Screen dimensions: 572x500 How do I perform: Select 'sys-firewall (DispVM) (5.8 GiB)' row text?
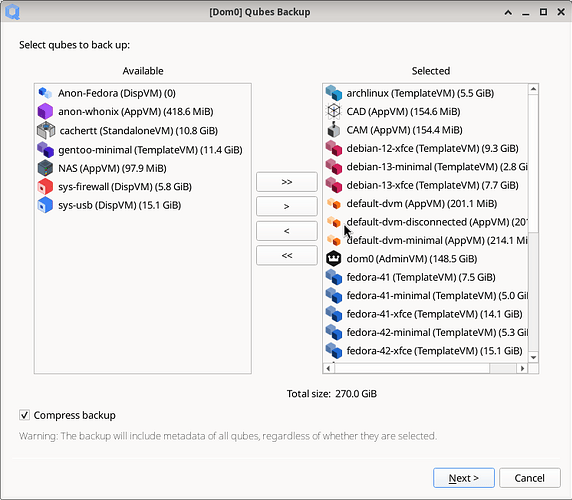(125, 187)
